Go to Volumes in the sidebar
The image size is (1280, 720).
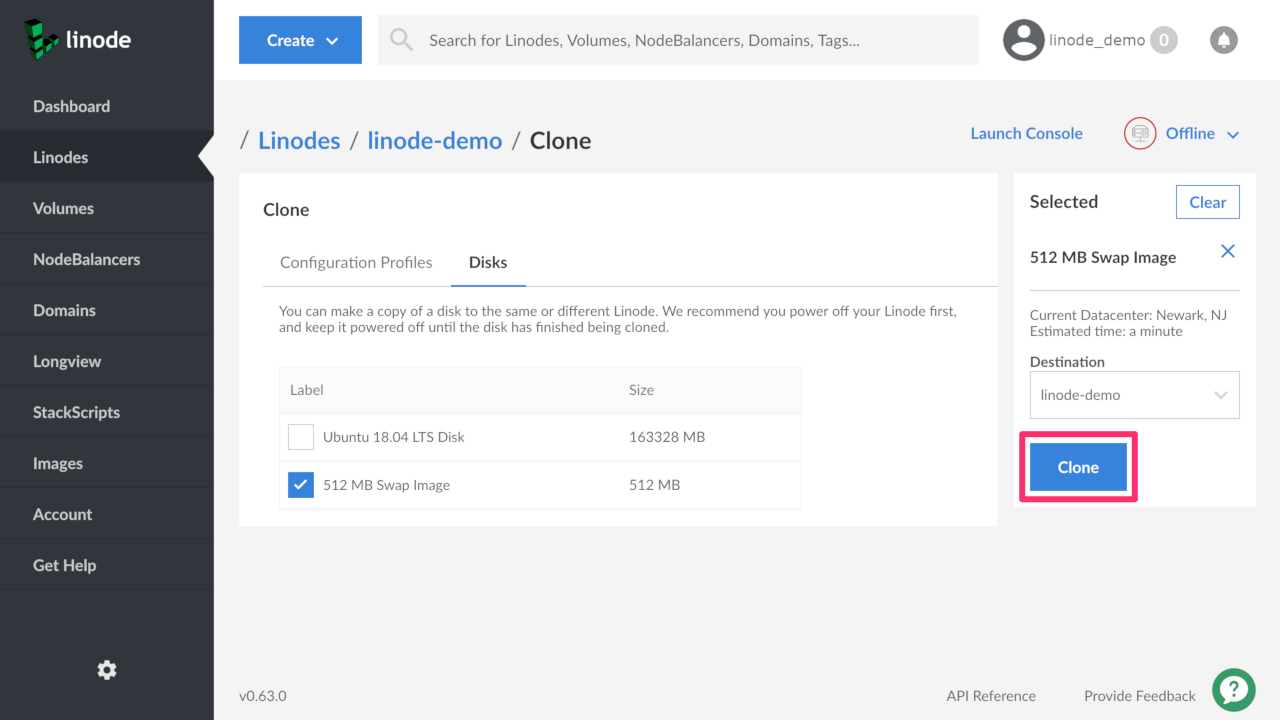pyautogui.click(x=63, y=208)
